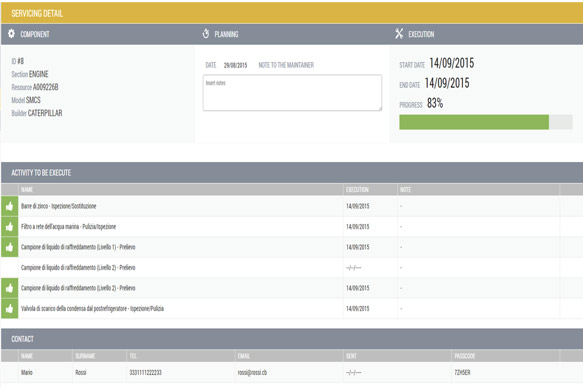Screen dimensions: 583x388
Task: Click the Section ENGINE field
Action: 30,74
